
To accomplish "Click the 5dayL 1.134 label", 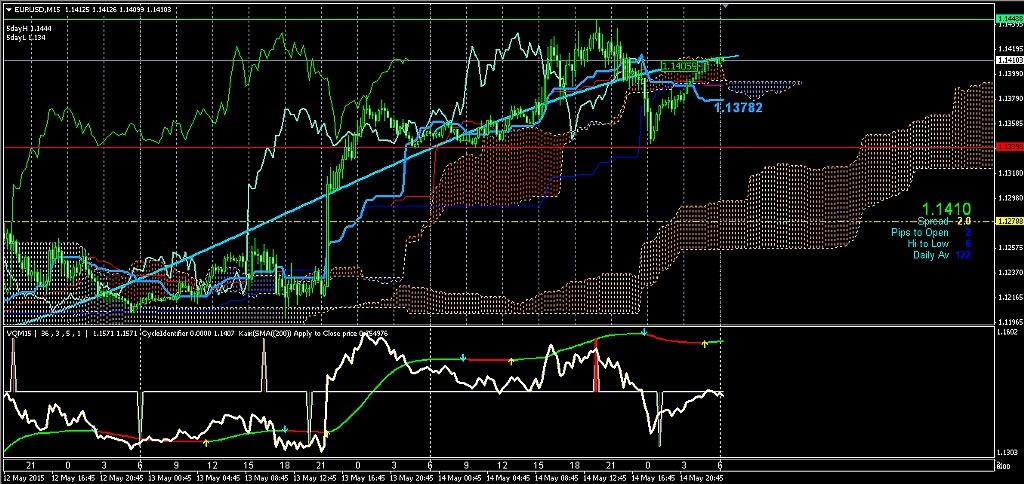I will click(27, 39).
